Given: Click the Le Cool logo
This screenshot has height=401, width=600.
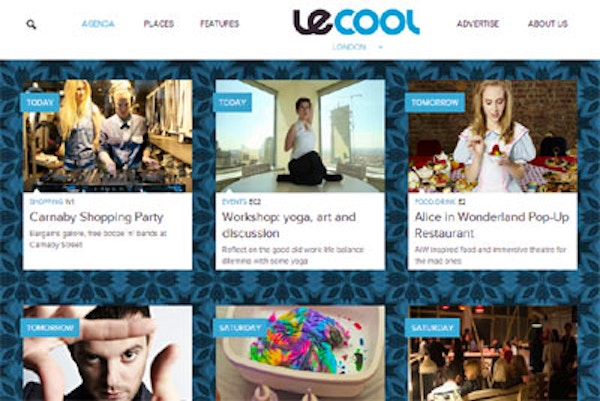Looking at the screenshot, I should pos(357,22).
